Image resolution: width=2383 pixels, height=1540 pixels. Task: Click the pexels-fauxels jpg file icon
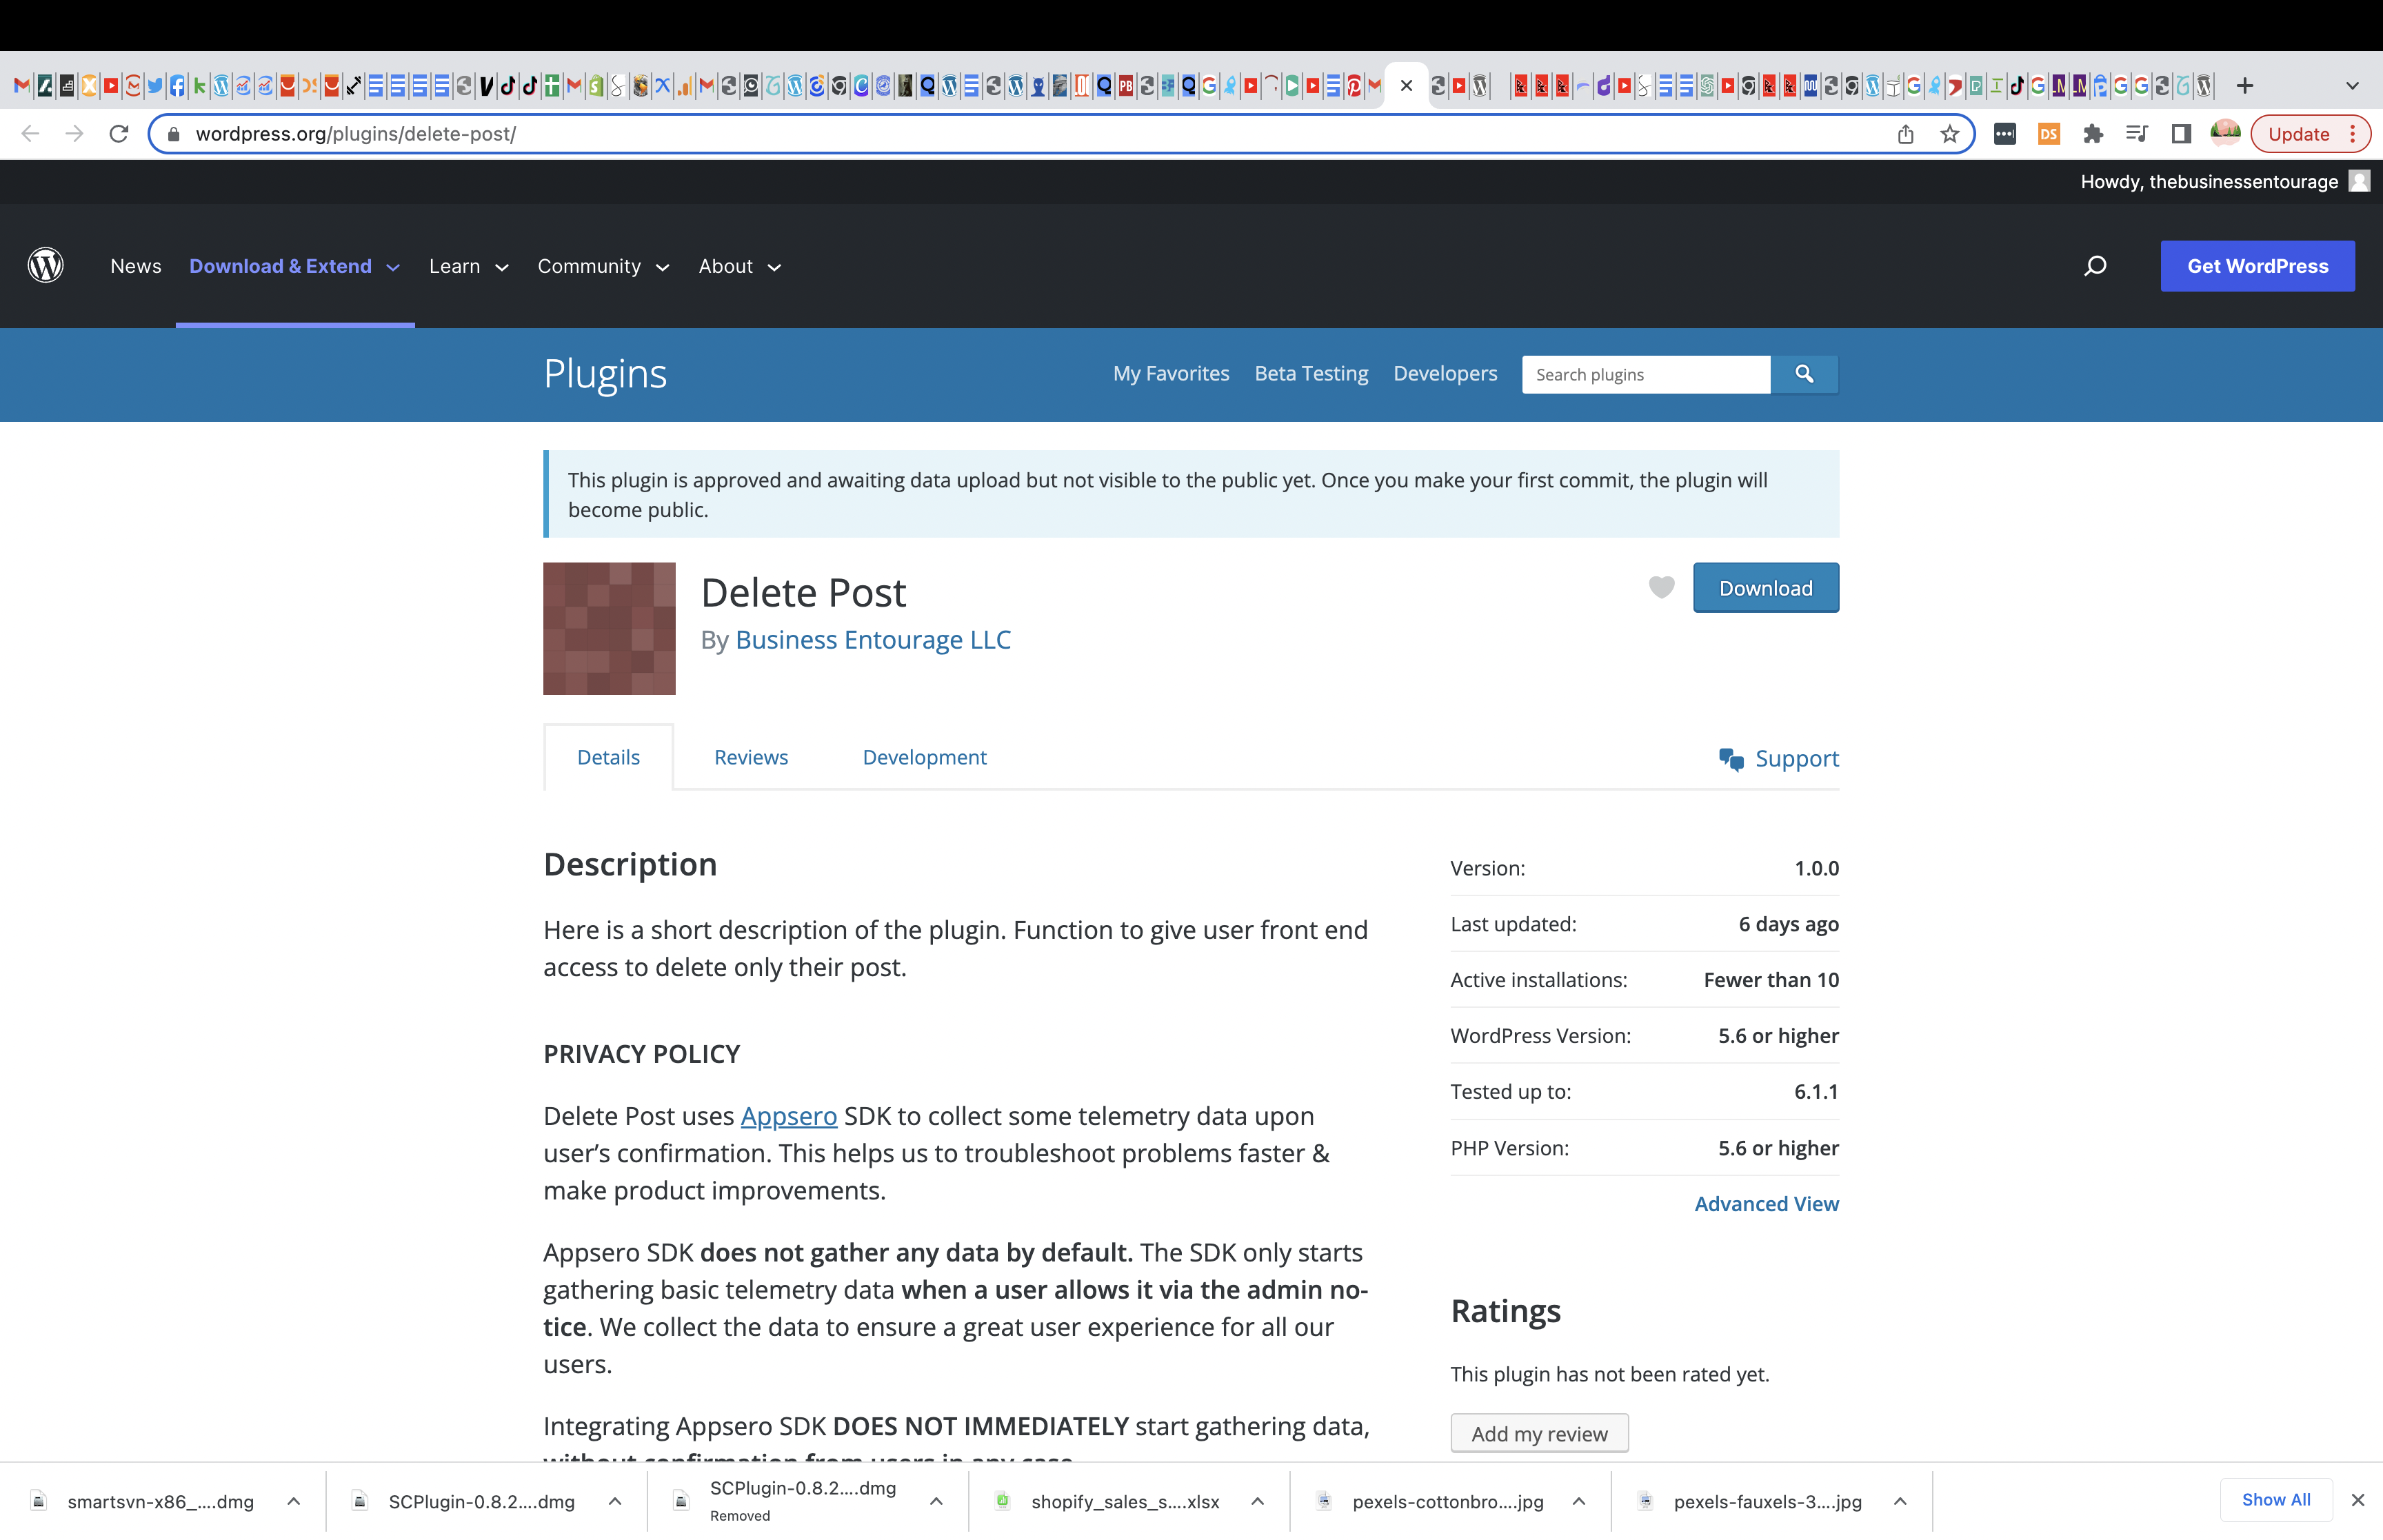[1646, 1501]
